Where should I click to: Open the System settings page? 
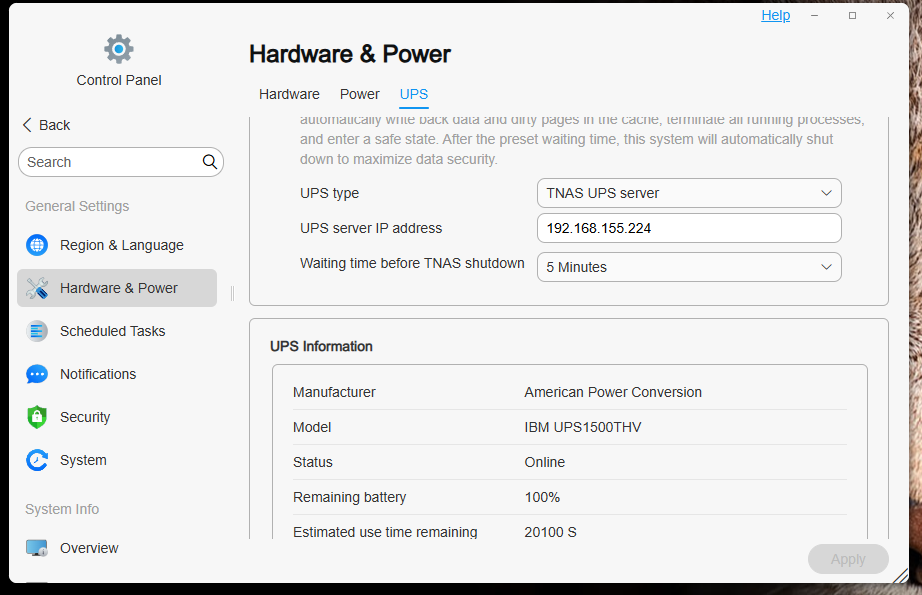click(117, 460)
